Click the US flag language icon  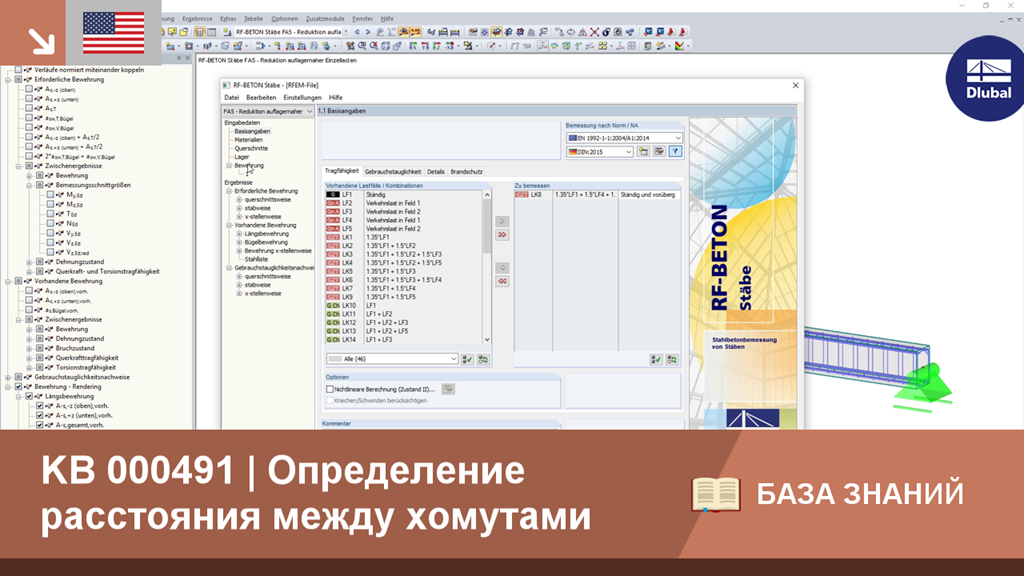pos(114,33)
